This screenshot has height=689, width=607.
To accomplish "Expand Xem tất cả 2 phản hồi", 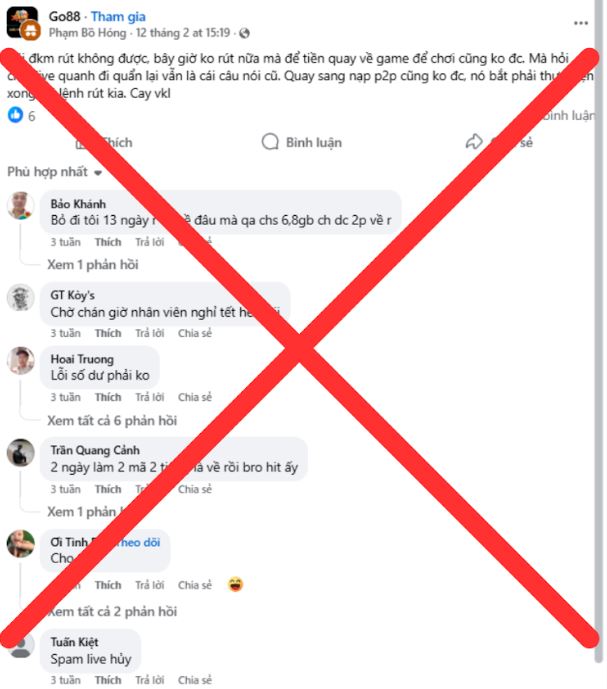I will point(112,612).
